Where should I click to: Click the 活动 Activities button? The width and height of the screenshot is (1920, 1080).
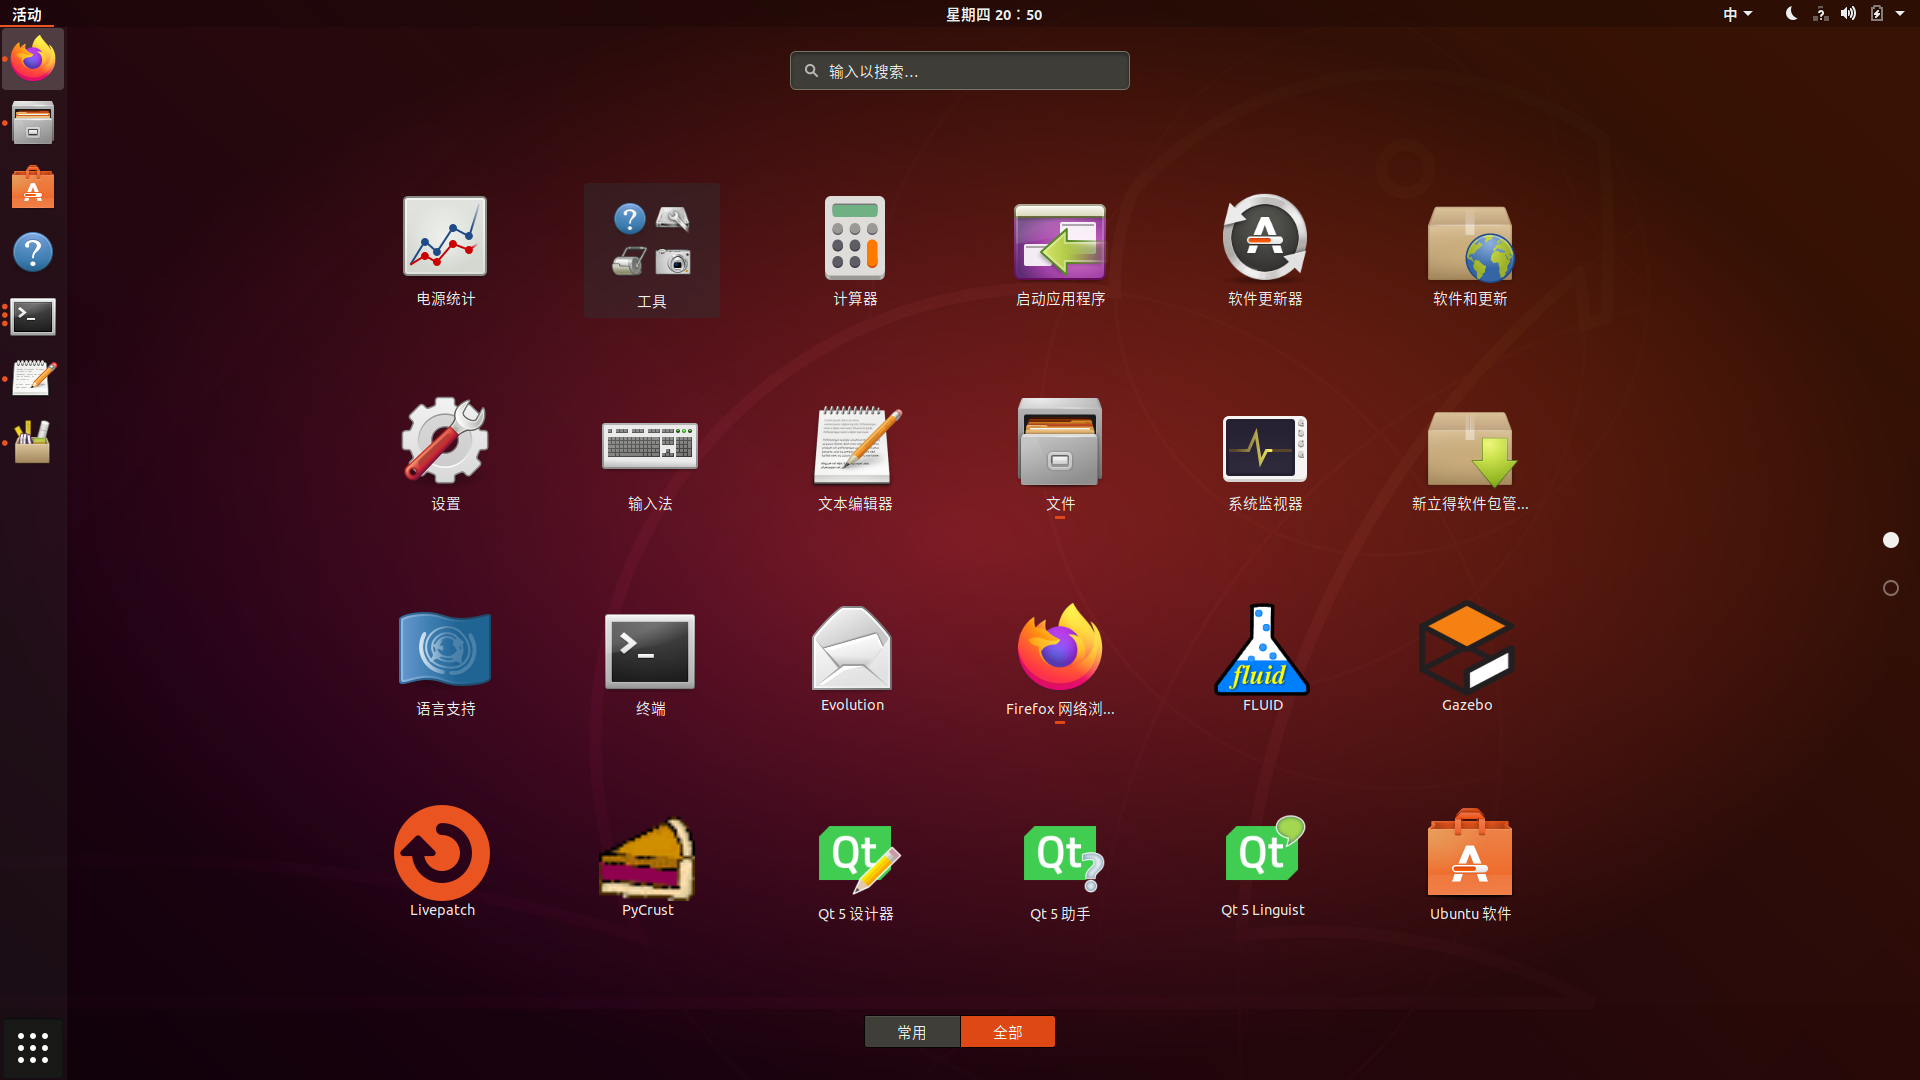(x=27, y=14)
